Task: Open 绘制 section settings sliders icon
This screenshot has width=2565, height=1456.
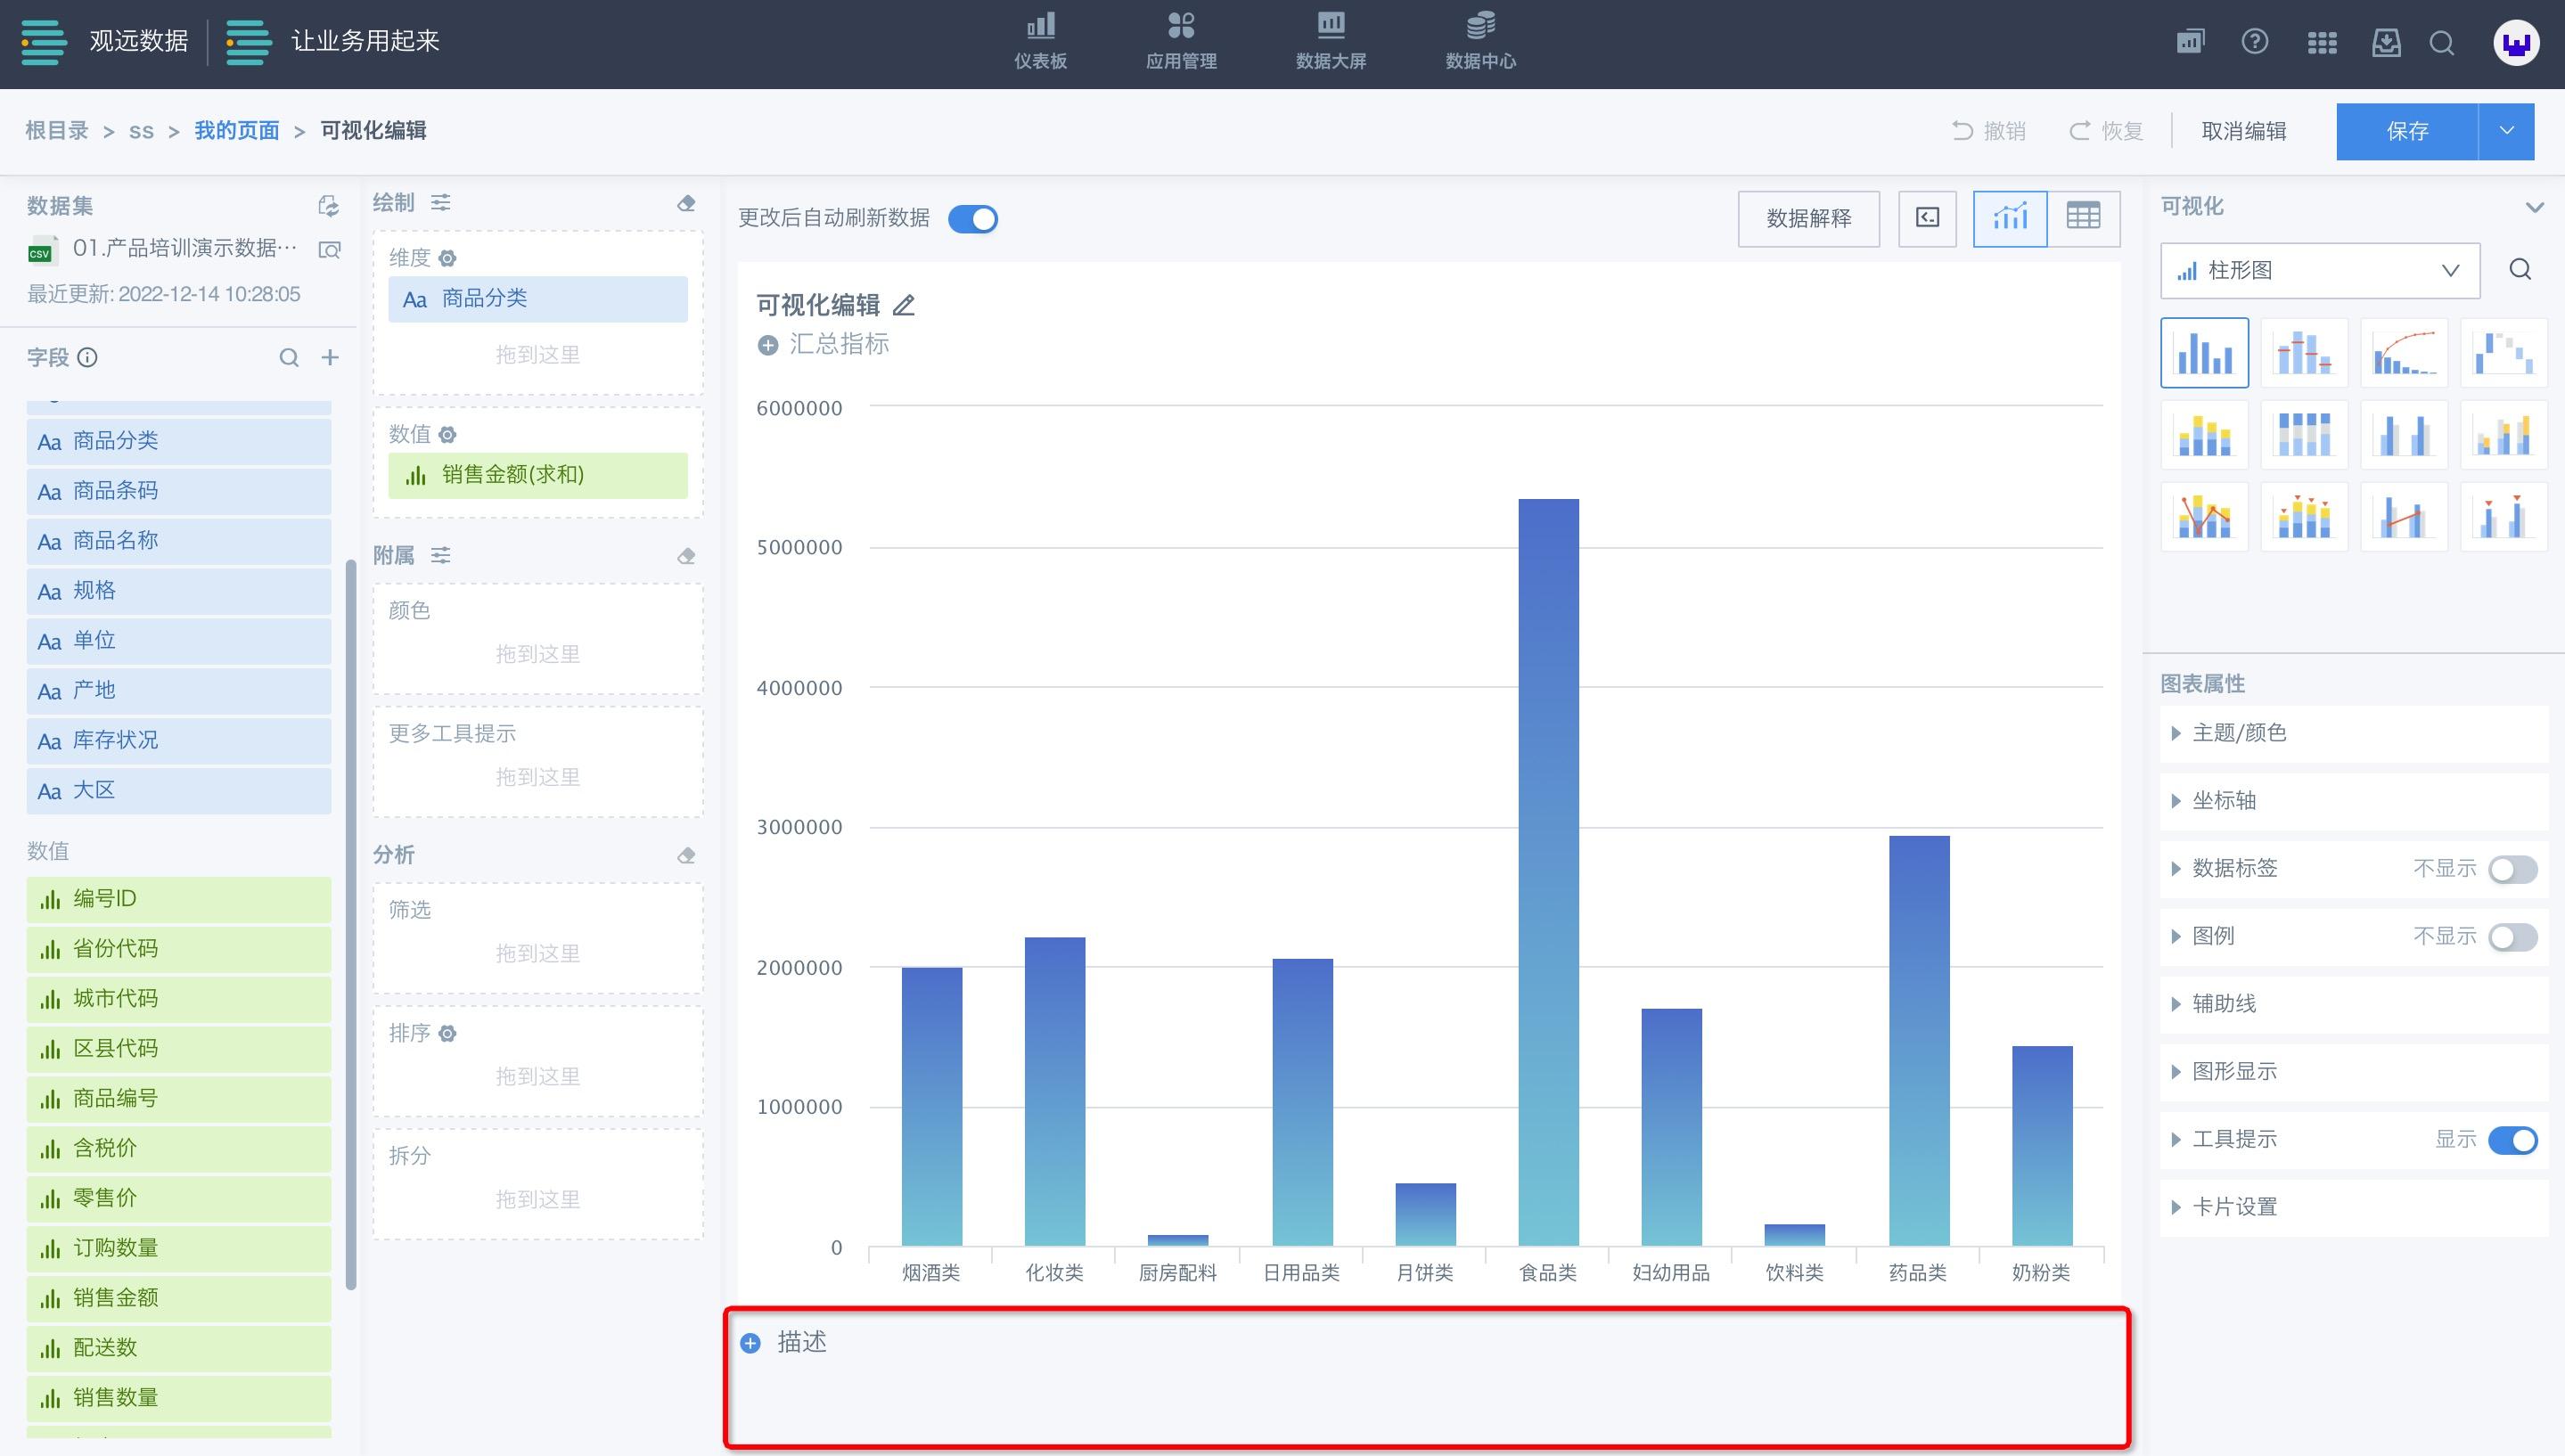Action: point(441,203)
